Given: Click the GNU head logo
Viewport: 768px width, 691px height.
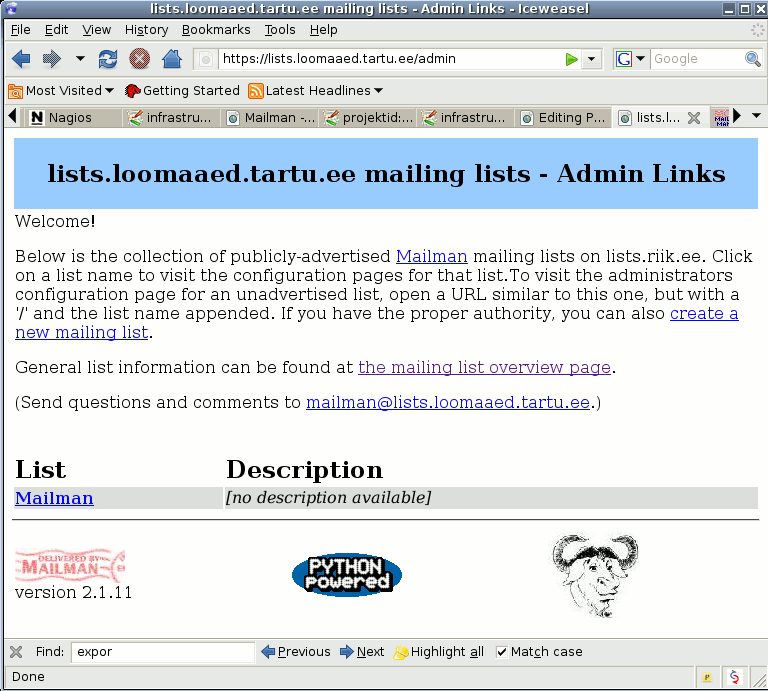Looking at the screenshot, I should point(595,575).
